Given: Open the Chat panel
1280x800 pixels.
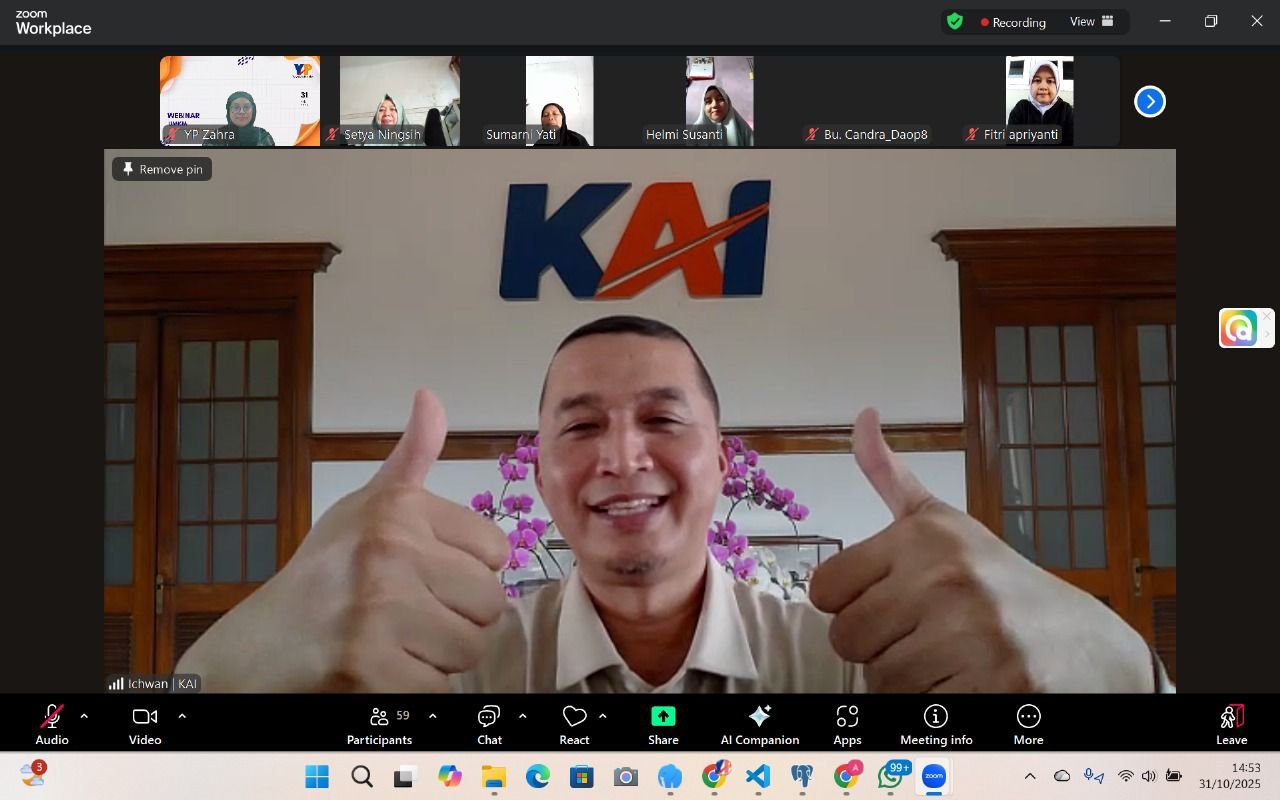Looking at the screenshot, I should click(489, 725).
